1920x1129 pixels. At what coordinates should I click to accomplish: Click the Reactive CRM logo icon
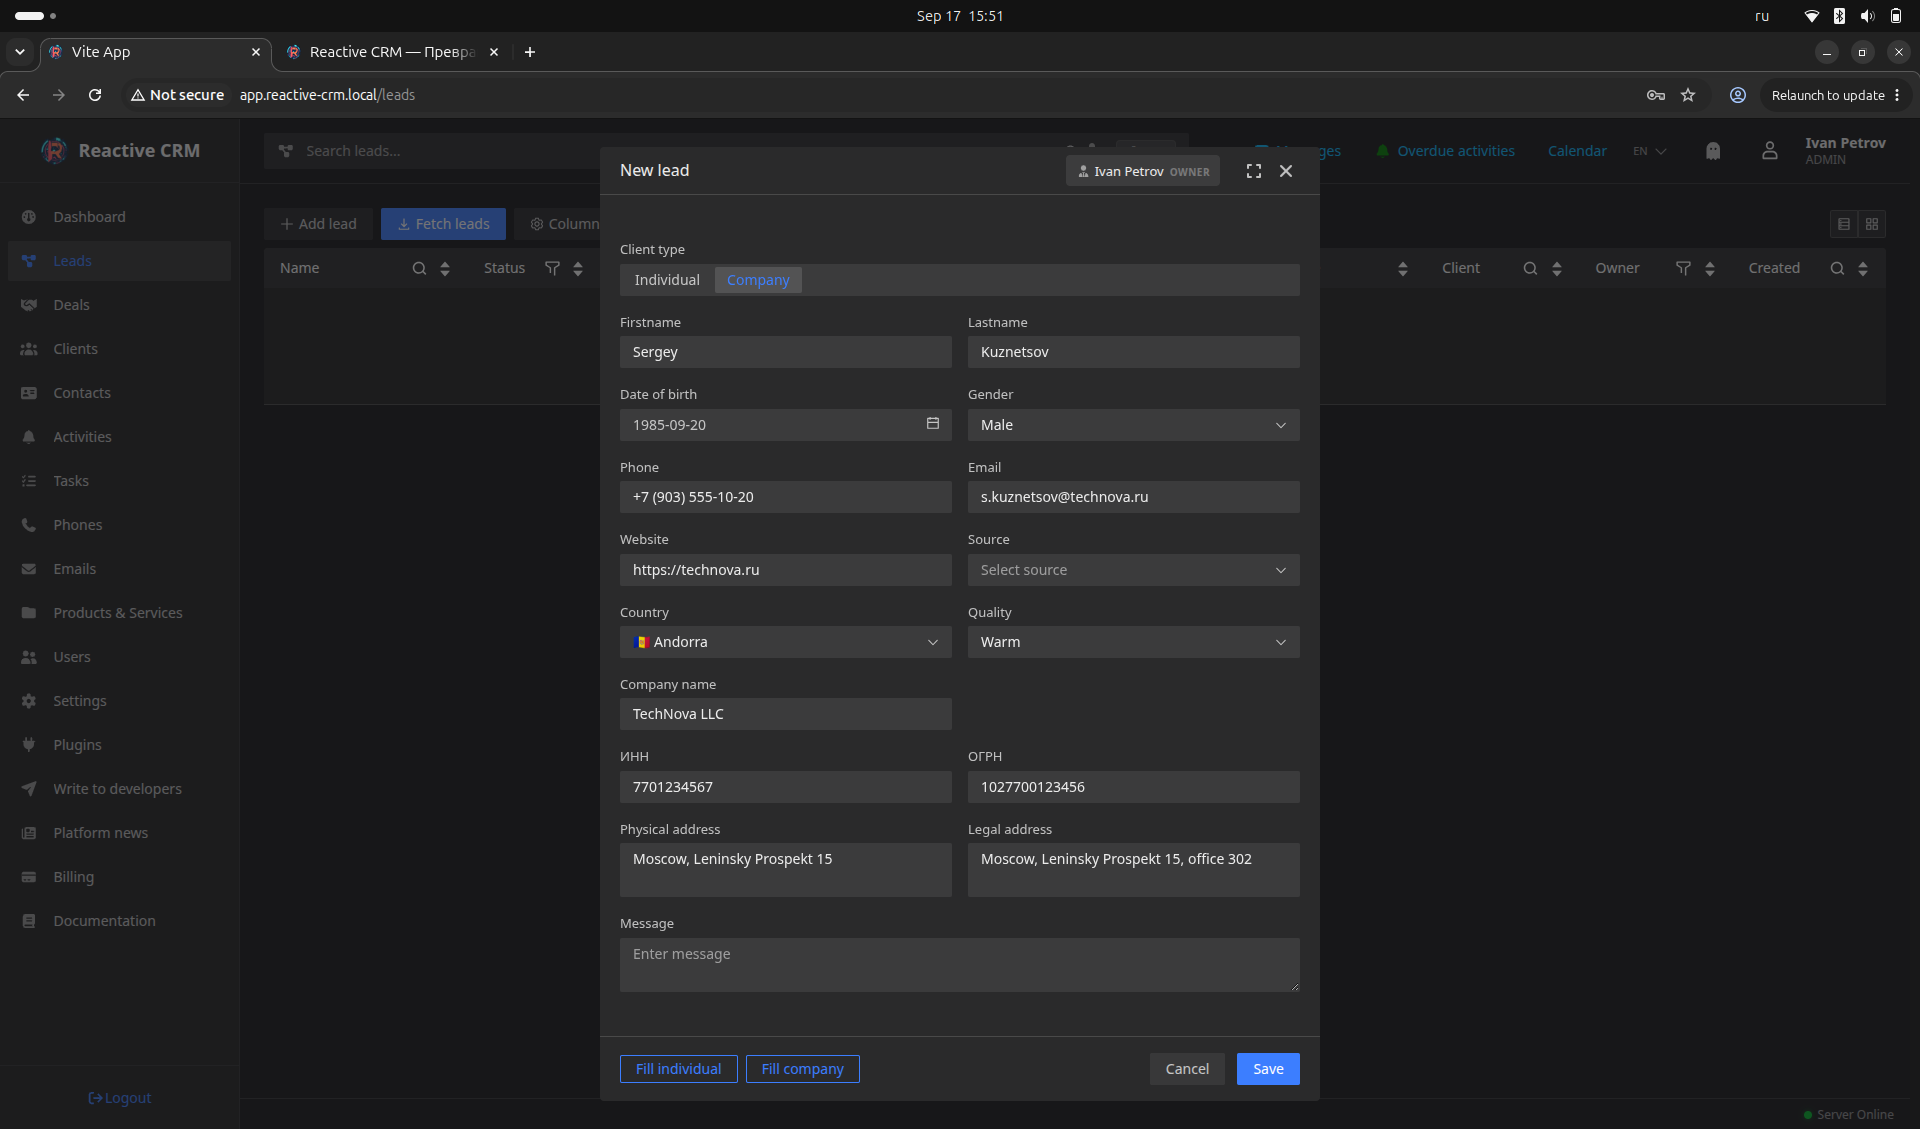[54, 151]
